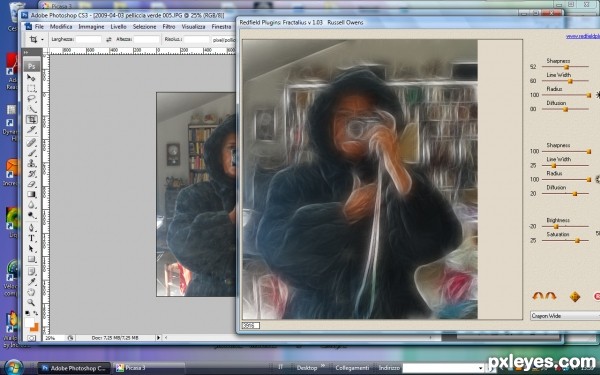Open the taskbar Indirizzo address dropdown
This screenshot has height=375, width=600.
coord(481,368)
